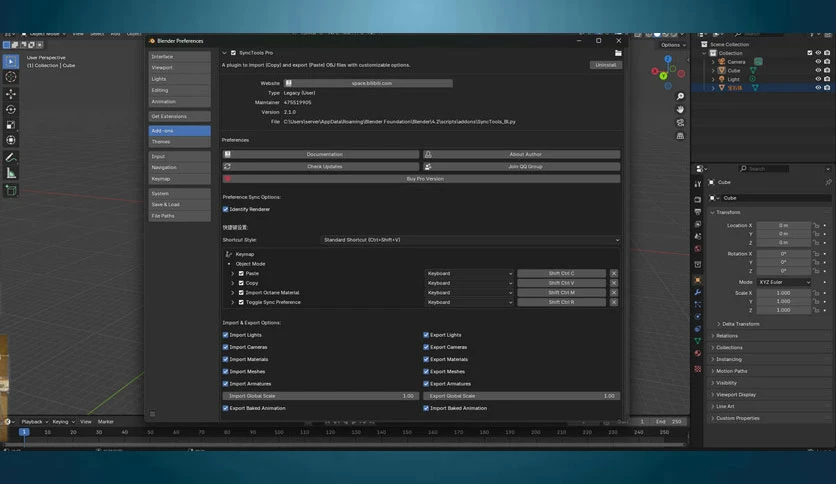The height and width of the screenshot is (484, 836).
Task: Select the Scale tool in viewport toolbar
Action: click(x=11, y=125)
